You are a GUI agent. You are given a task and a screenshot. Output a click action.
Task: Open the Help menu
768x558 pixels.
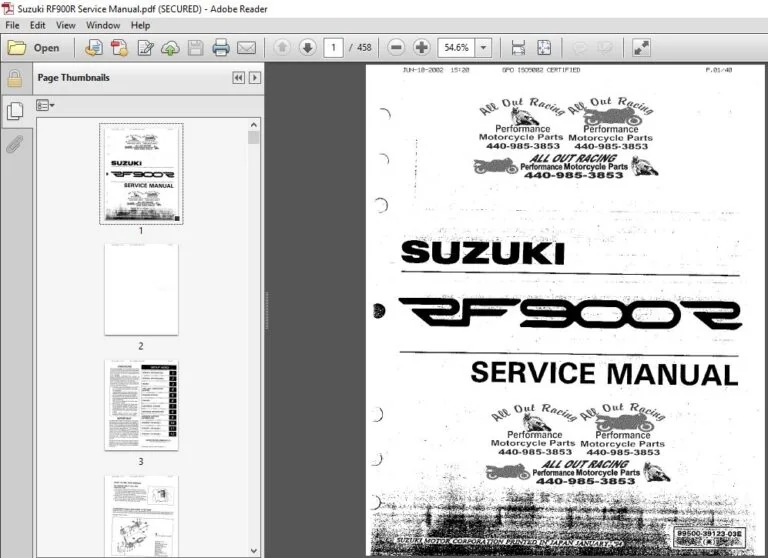coord(140,25)
